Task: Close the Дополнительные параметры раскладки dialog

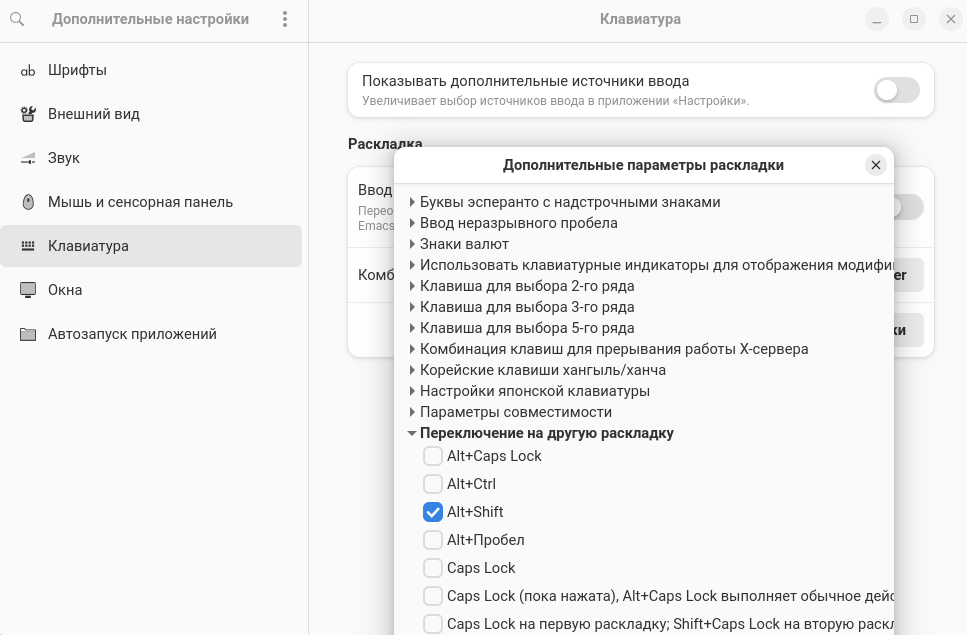Action: tap(876, 165)
